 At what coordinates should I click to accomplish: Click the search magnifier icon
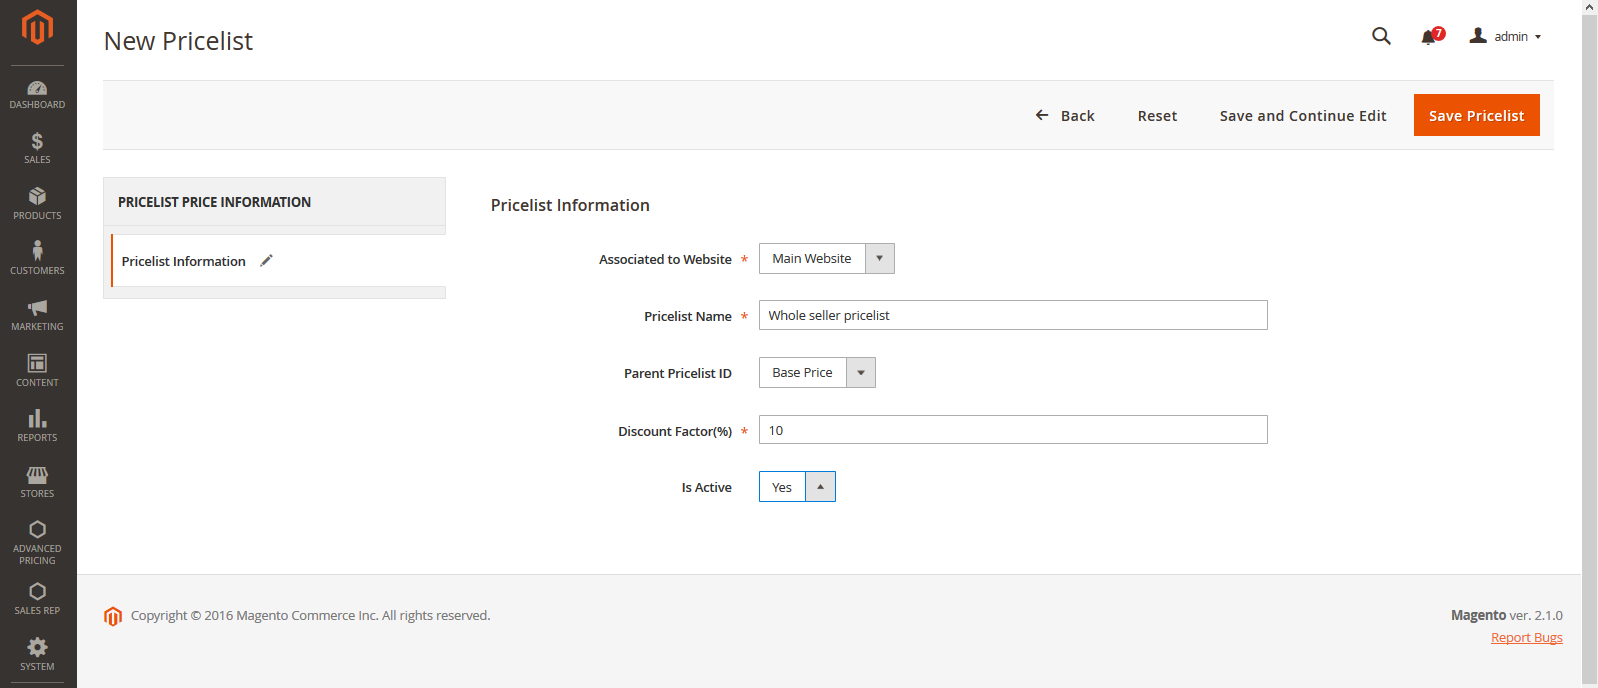point(1381,36)
